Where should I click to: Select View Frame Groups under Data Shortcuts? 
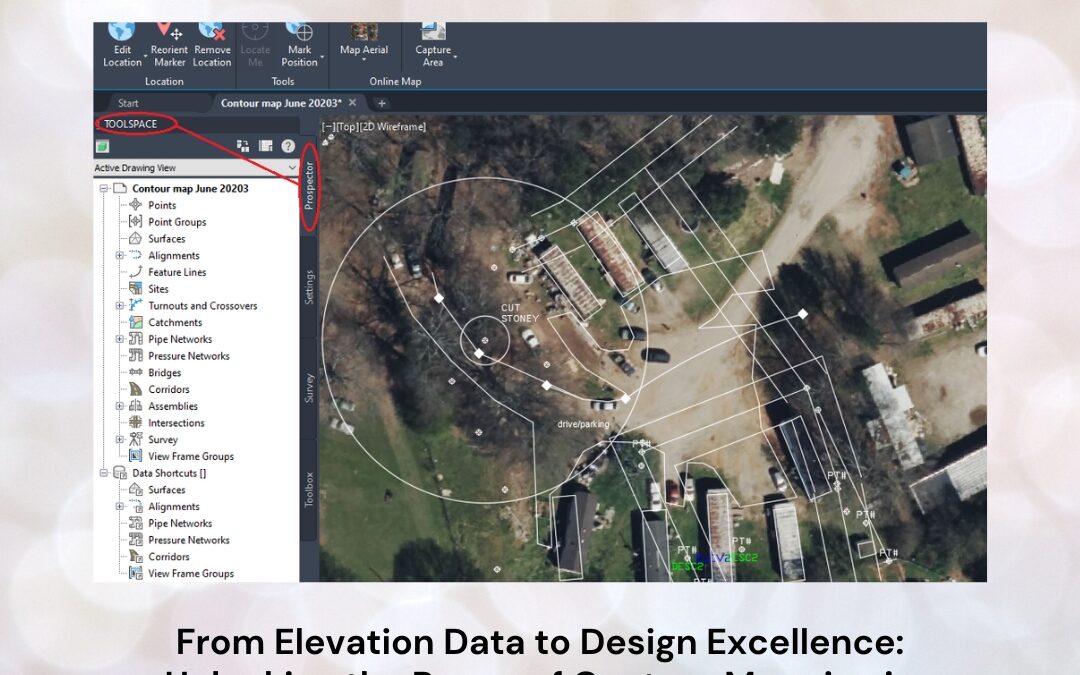coord(191,574)
